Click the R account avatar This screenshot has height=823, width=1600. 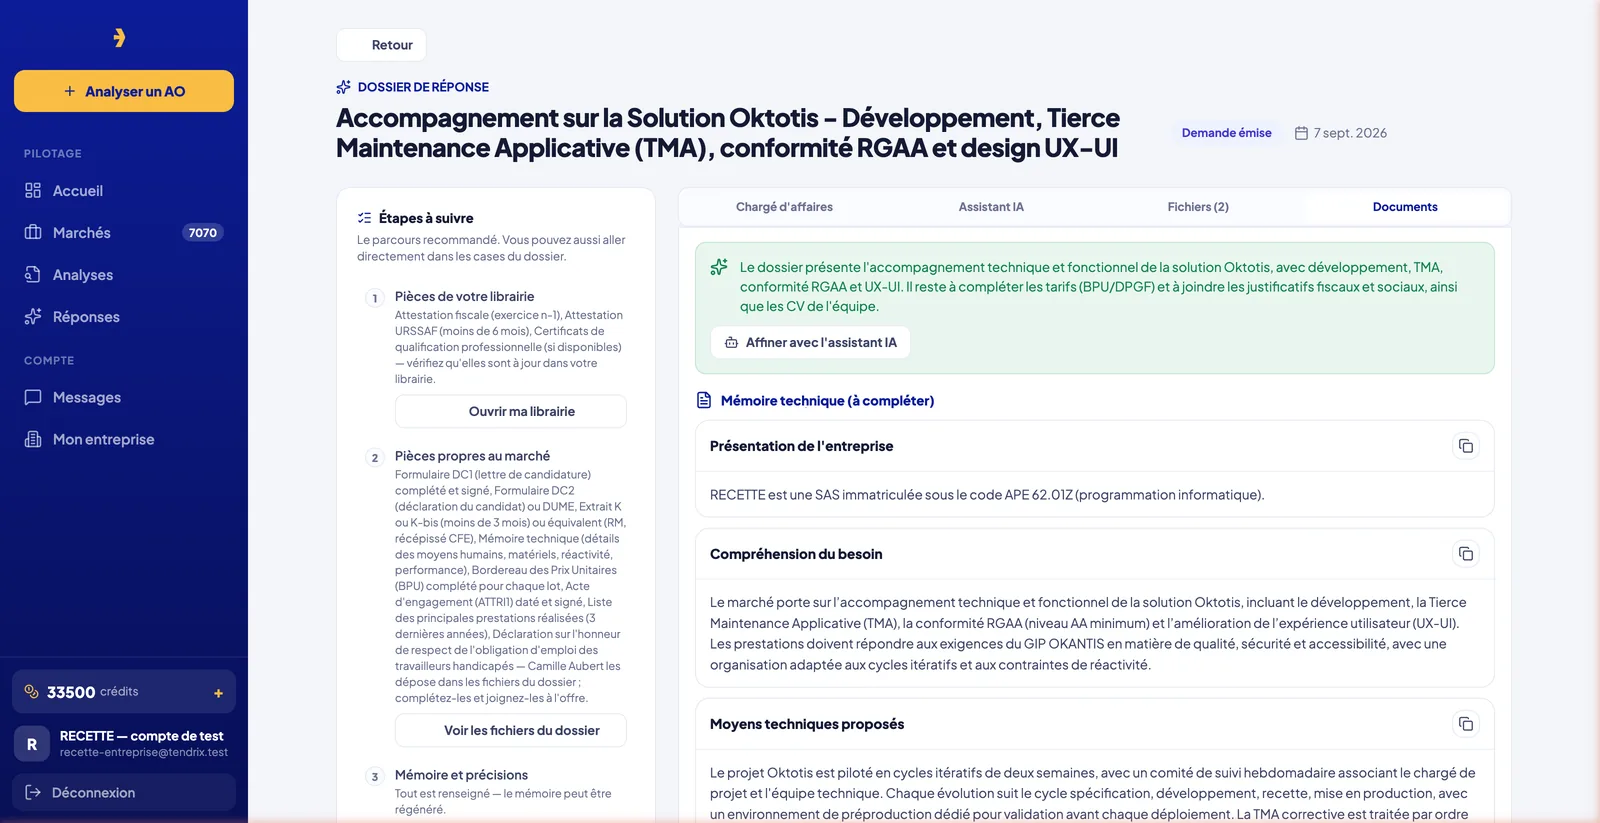pyautogui.click(x=32, y=744)
